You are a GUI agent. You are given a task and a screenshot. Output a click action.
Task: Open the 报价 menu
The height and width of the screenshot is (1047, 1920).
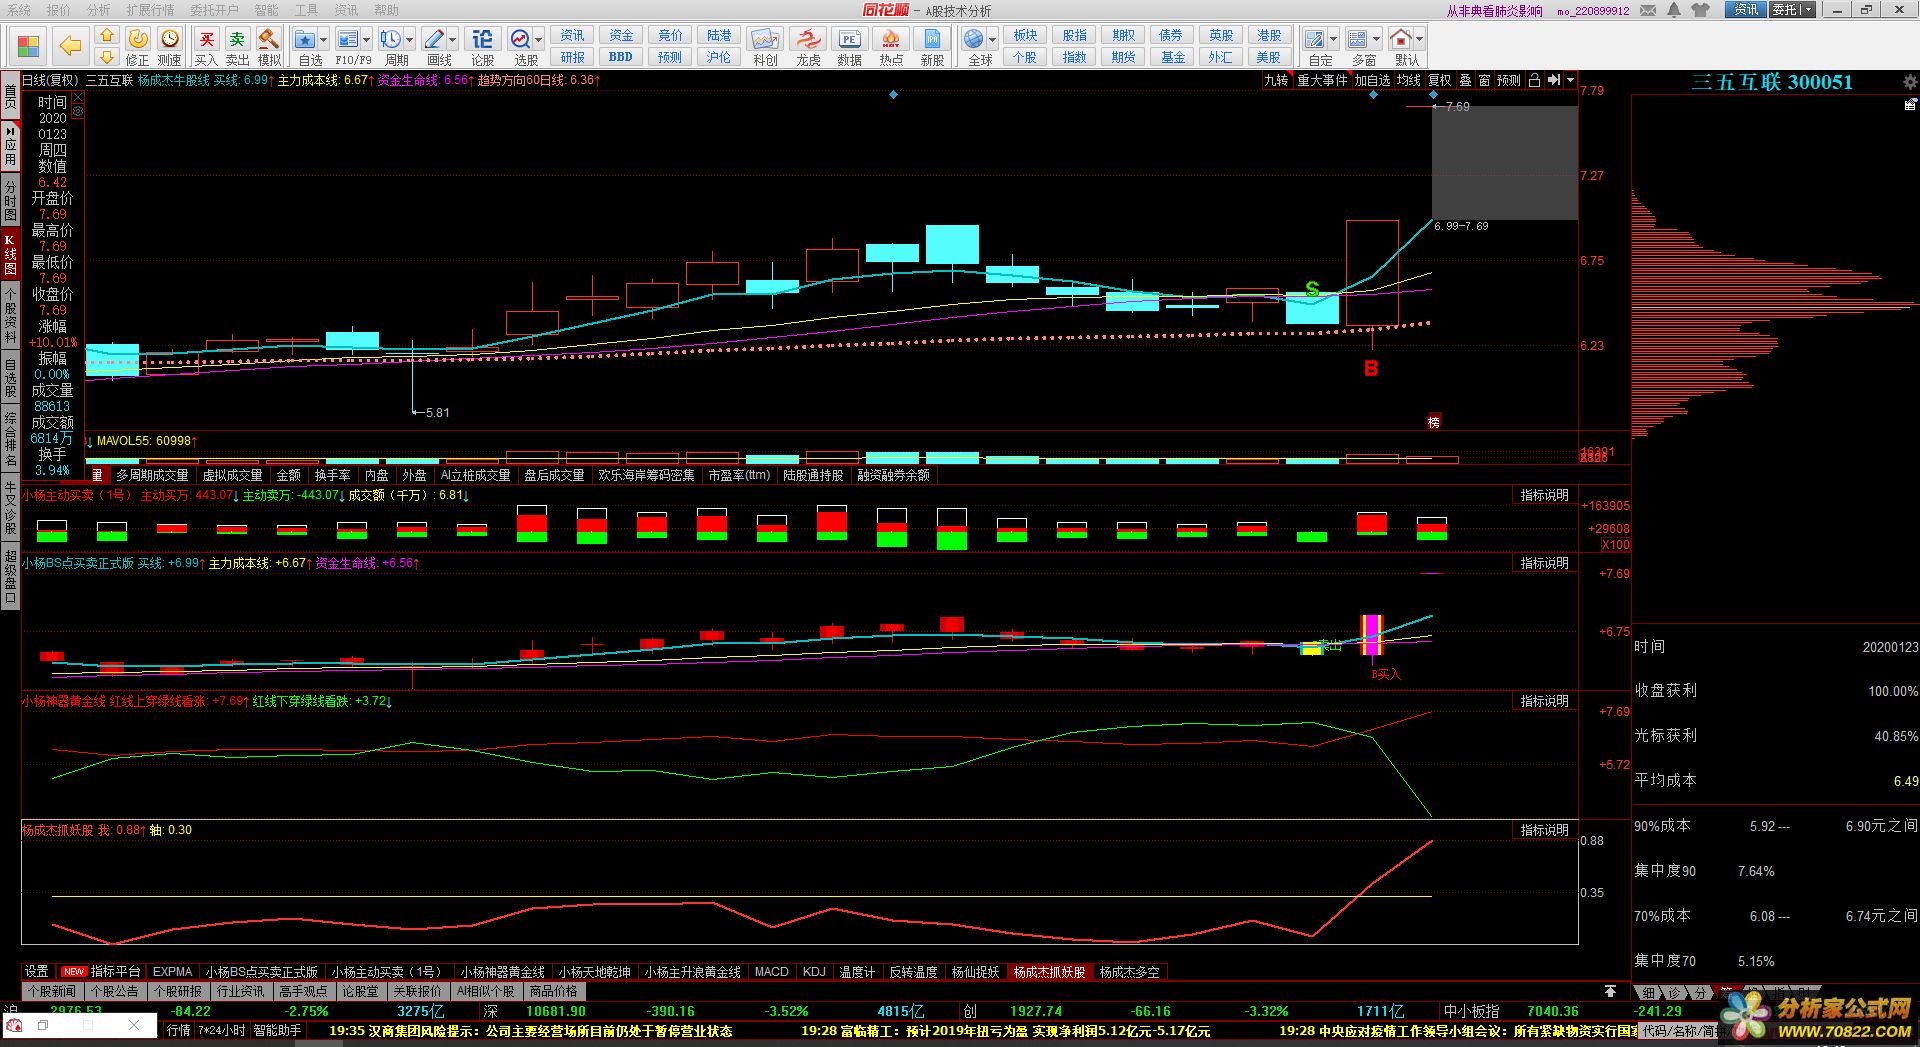[x=59, y=10]
